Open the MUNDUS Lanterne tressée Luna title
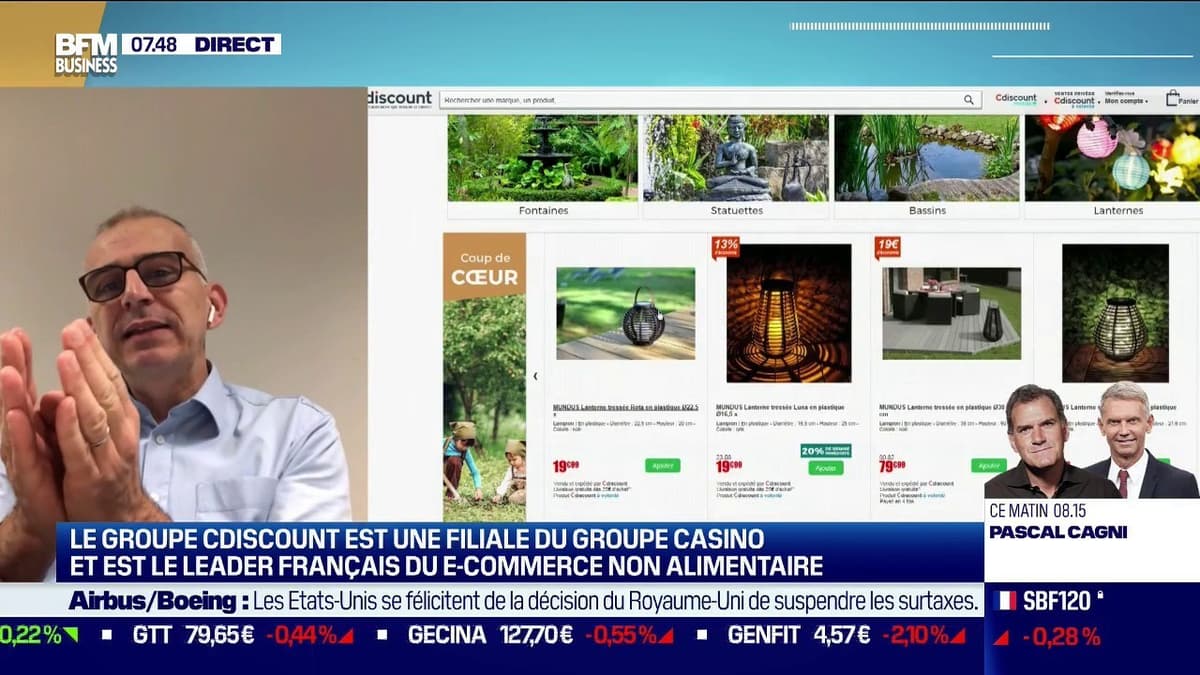 (x=780, y=408)
